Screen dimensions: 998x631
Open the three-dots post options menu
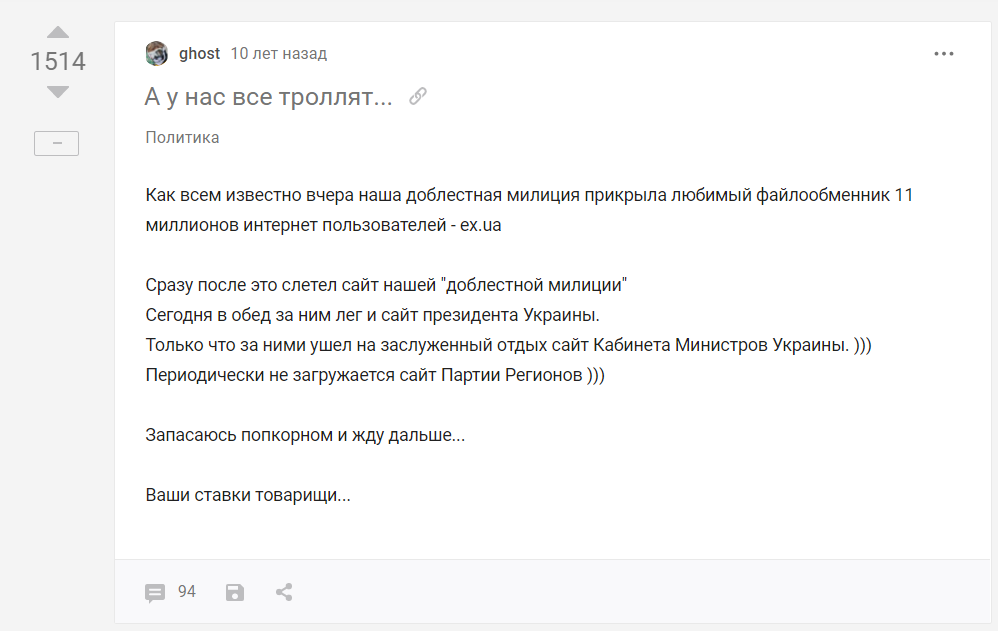click(944, 54)
